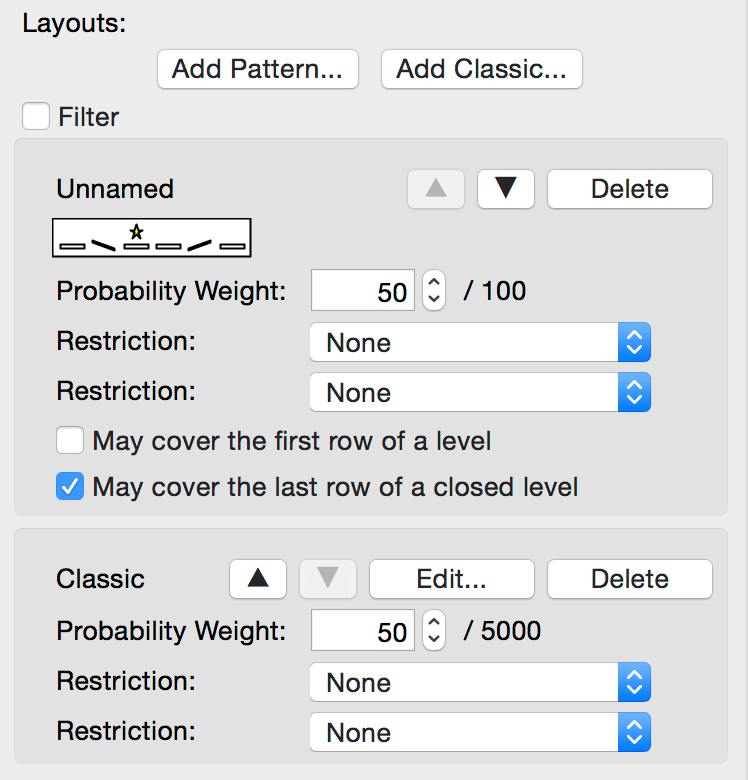Screen dimensions: 748x780
Task: Click the star in the pattern preview
Action: tap(136, 231)
